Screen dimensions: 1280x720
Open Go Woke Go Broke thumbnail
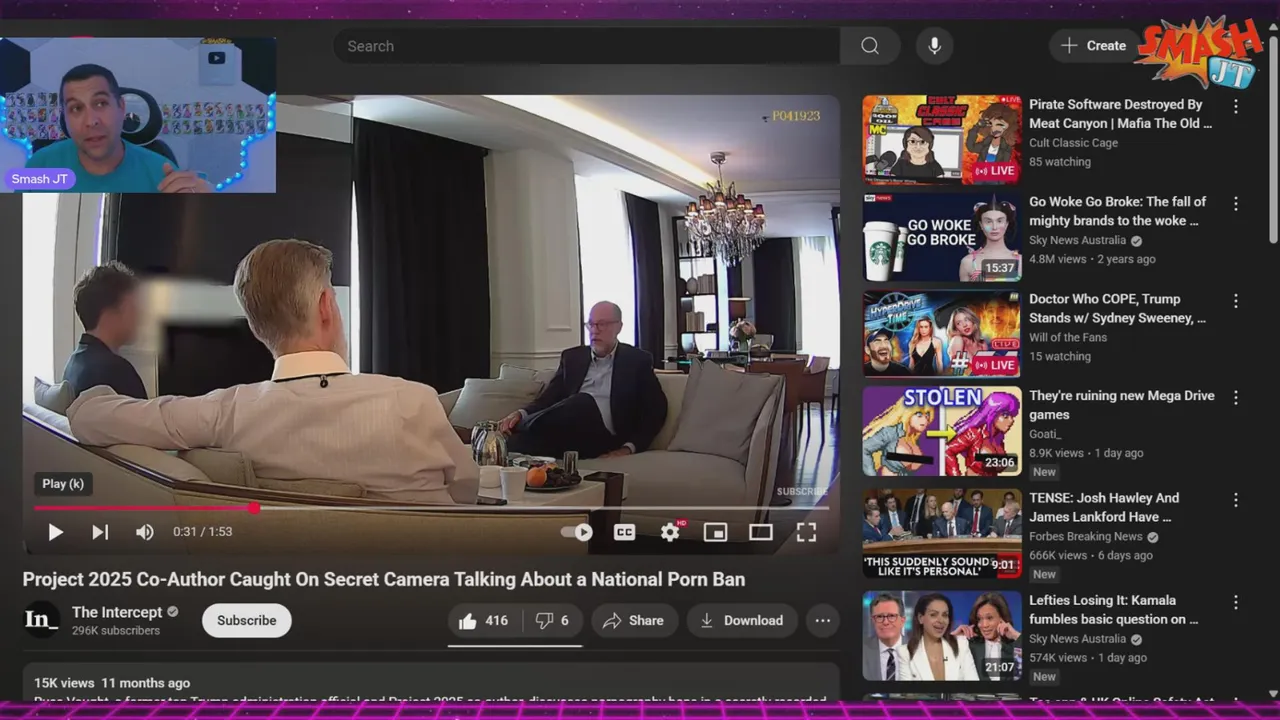pos(942,237)
